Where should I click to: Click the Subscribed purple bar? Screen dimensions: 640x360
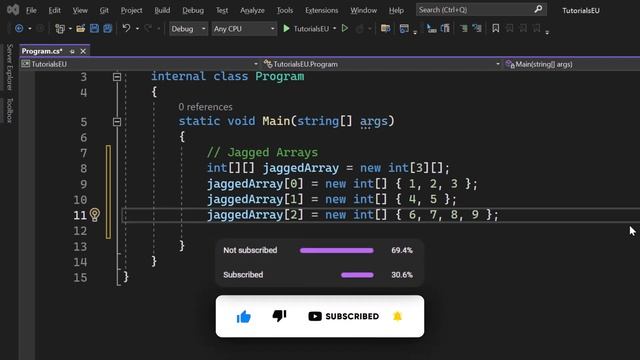(x=357, y=275)
